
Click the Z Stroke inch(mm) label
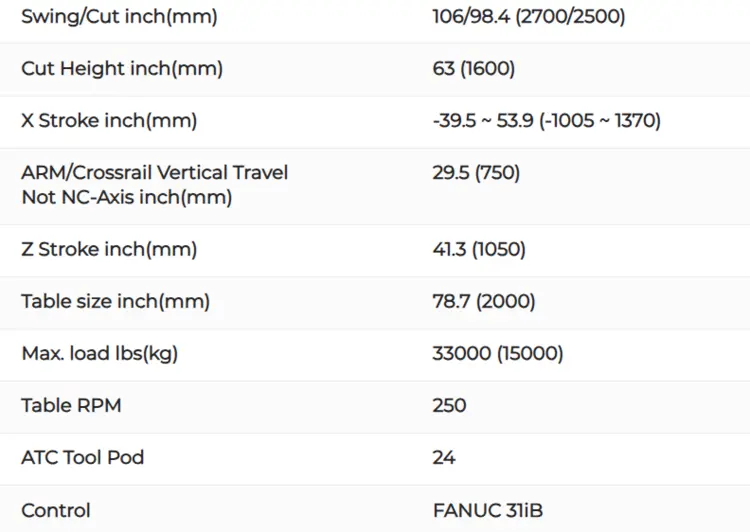coord(109,249)
